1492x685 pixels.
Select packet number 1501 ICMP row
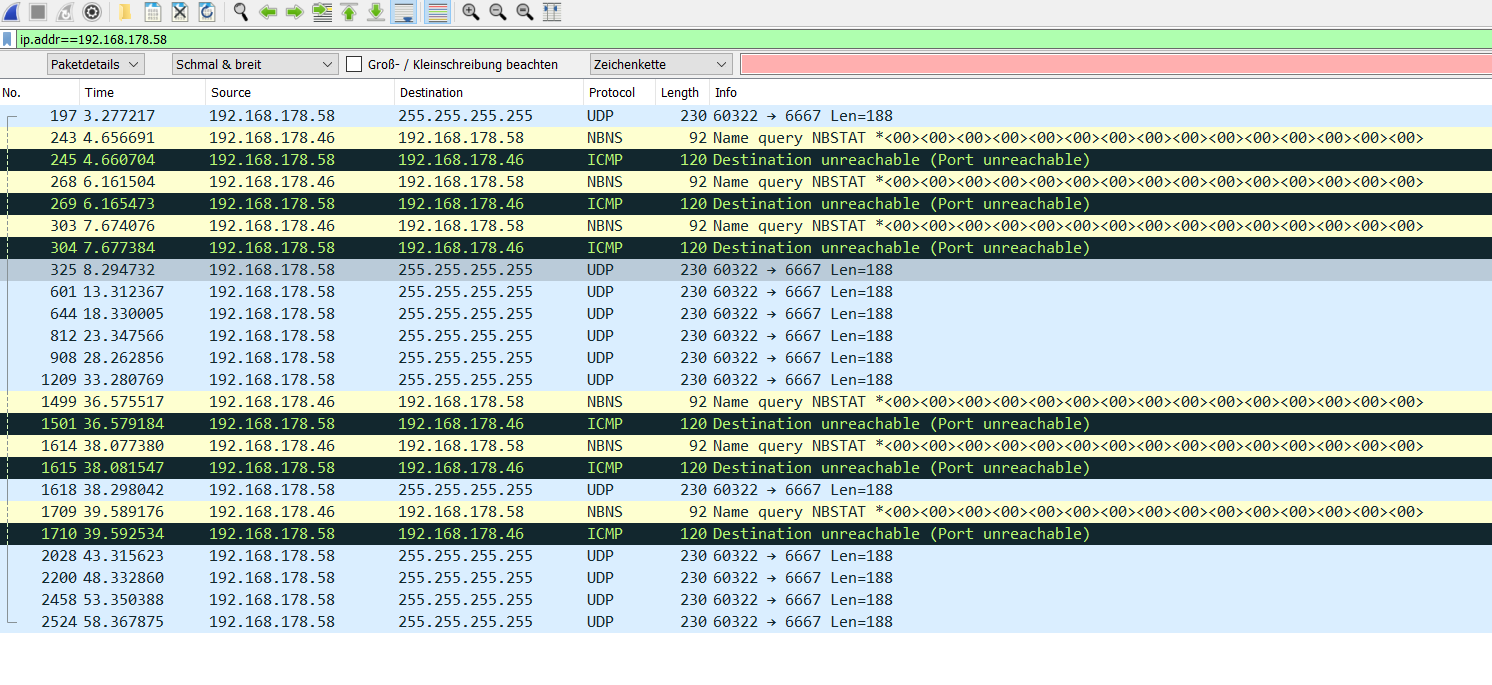click(x=600, y=424)
